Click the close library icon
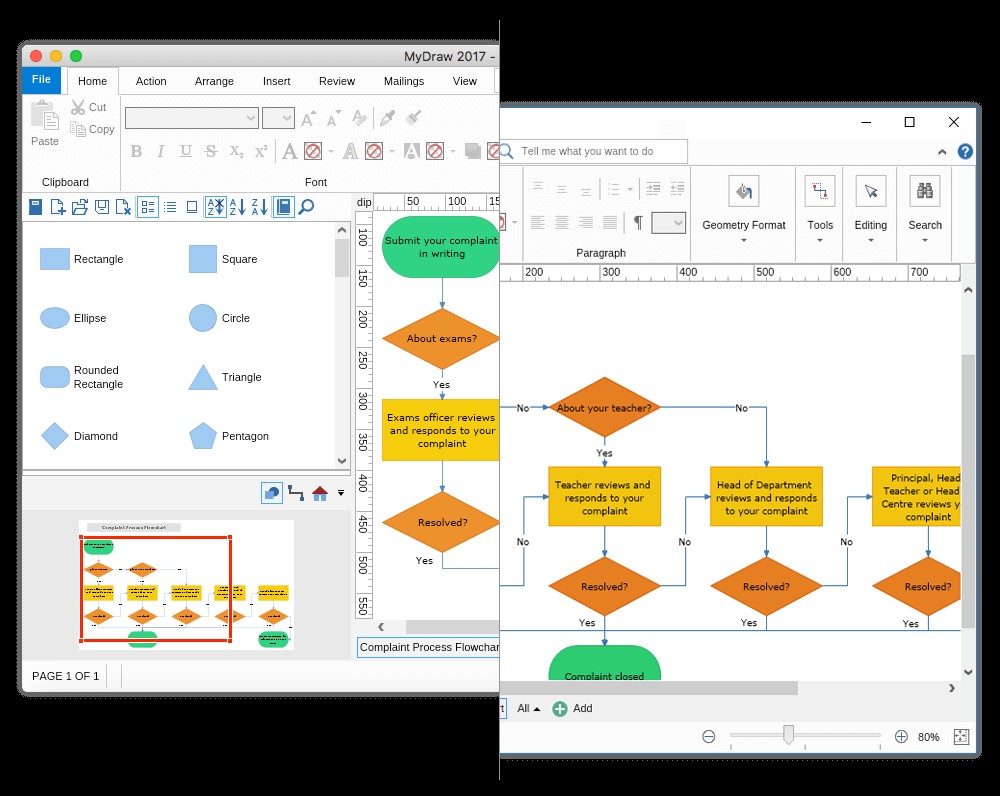Viewport: 1000px width, 796px height. [x=123, y=207]
